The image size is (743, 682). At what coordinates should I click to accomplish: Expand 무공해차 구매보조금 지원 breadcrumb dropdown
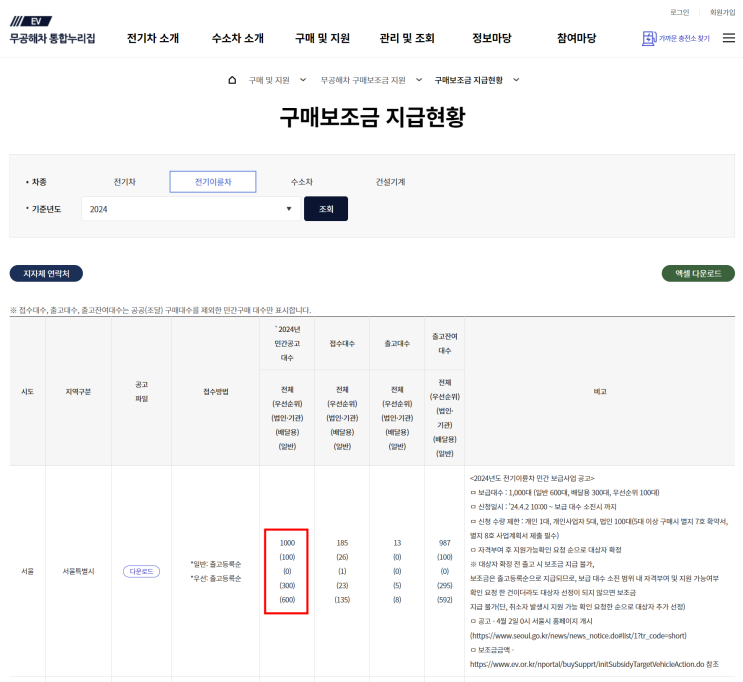click(419, 80)
